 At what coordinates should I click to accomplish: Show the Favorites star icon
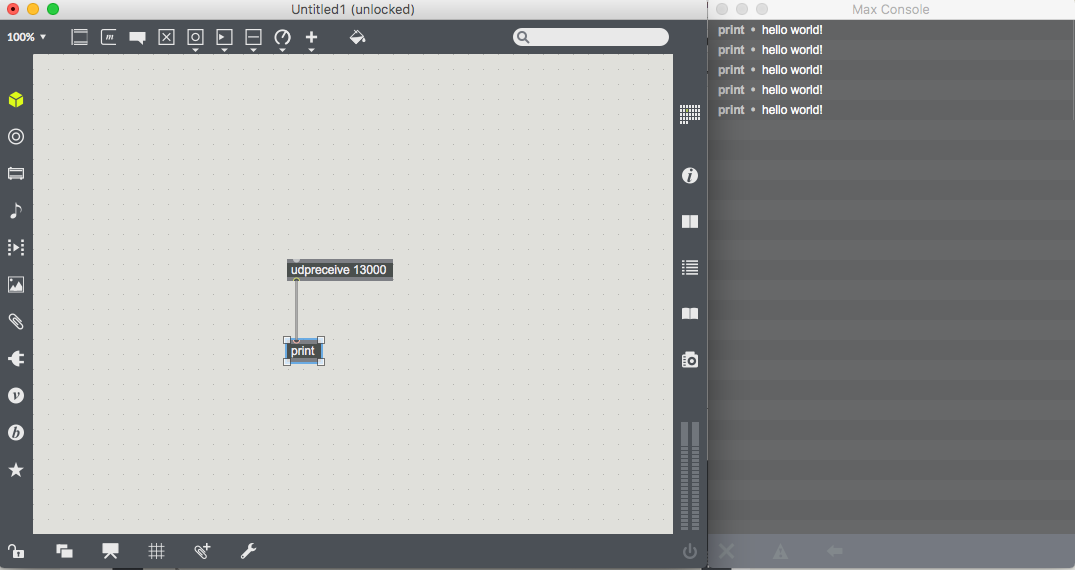click(x=16, y=470)
